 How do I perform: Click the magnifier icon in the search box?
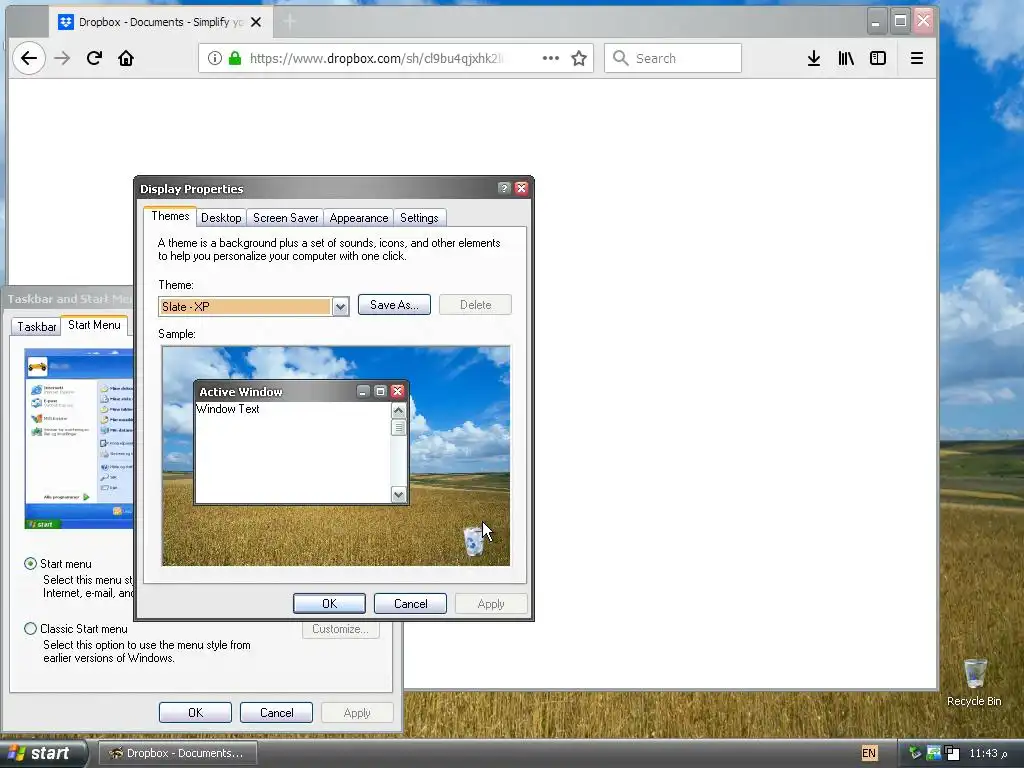(x=620, y=58)
